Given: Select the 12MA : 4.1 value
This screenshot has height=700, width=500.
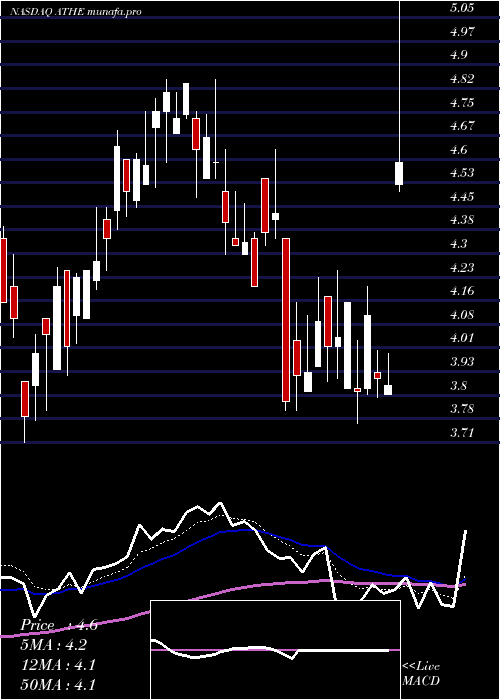Looking at the screenshot, I should 58,665.
